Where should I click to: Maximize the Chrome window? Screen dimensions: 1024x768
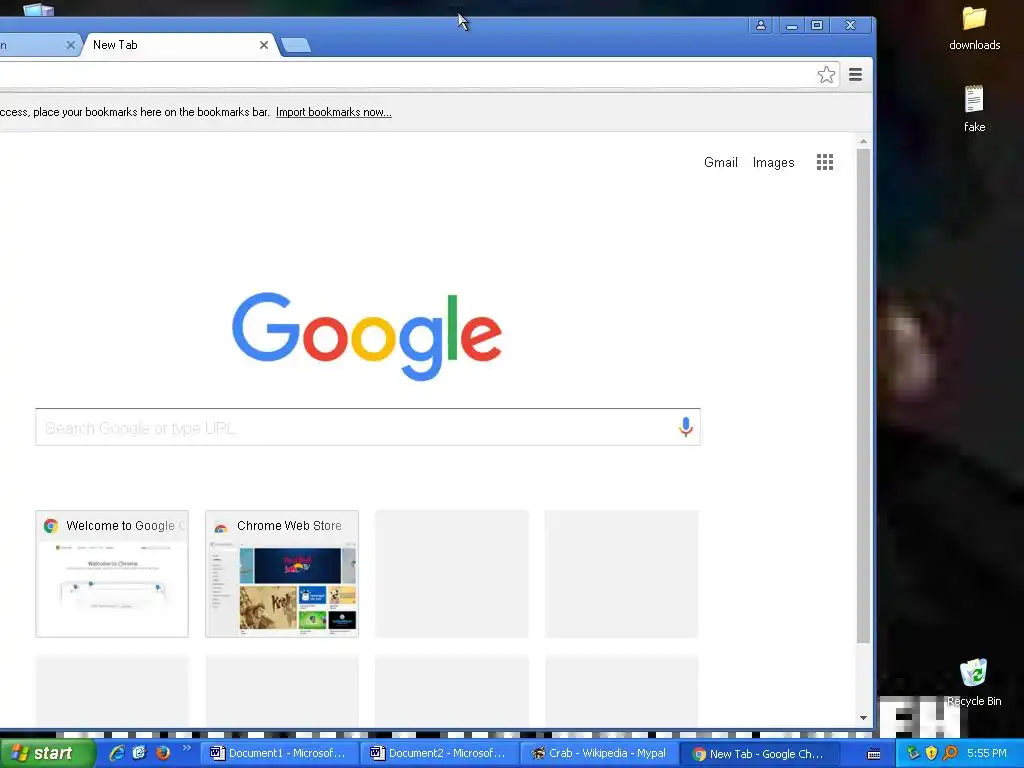pyautogui.click(x=817, y=25)
